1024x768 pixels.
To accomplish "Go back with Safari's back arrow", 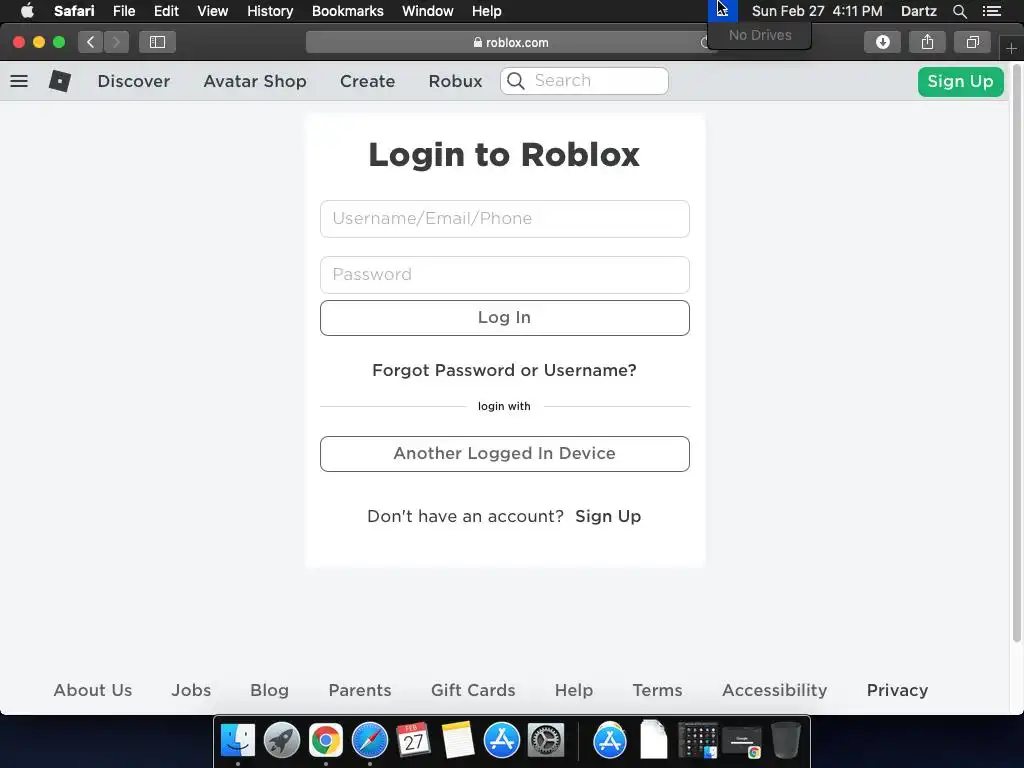I will click(x=91, y=42).
